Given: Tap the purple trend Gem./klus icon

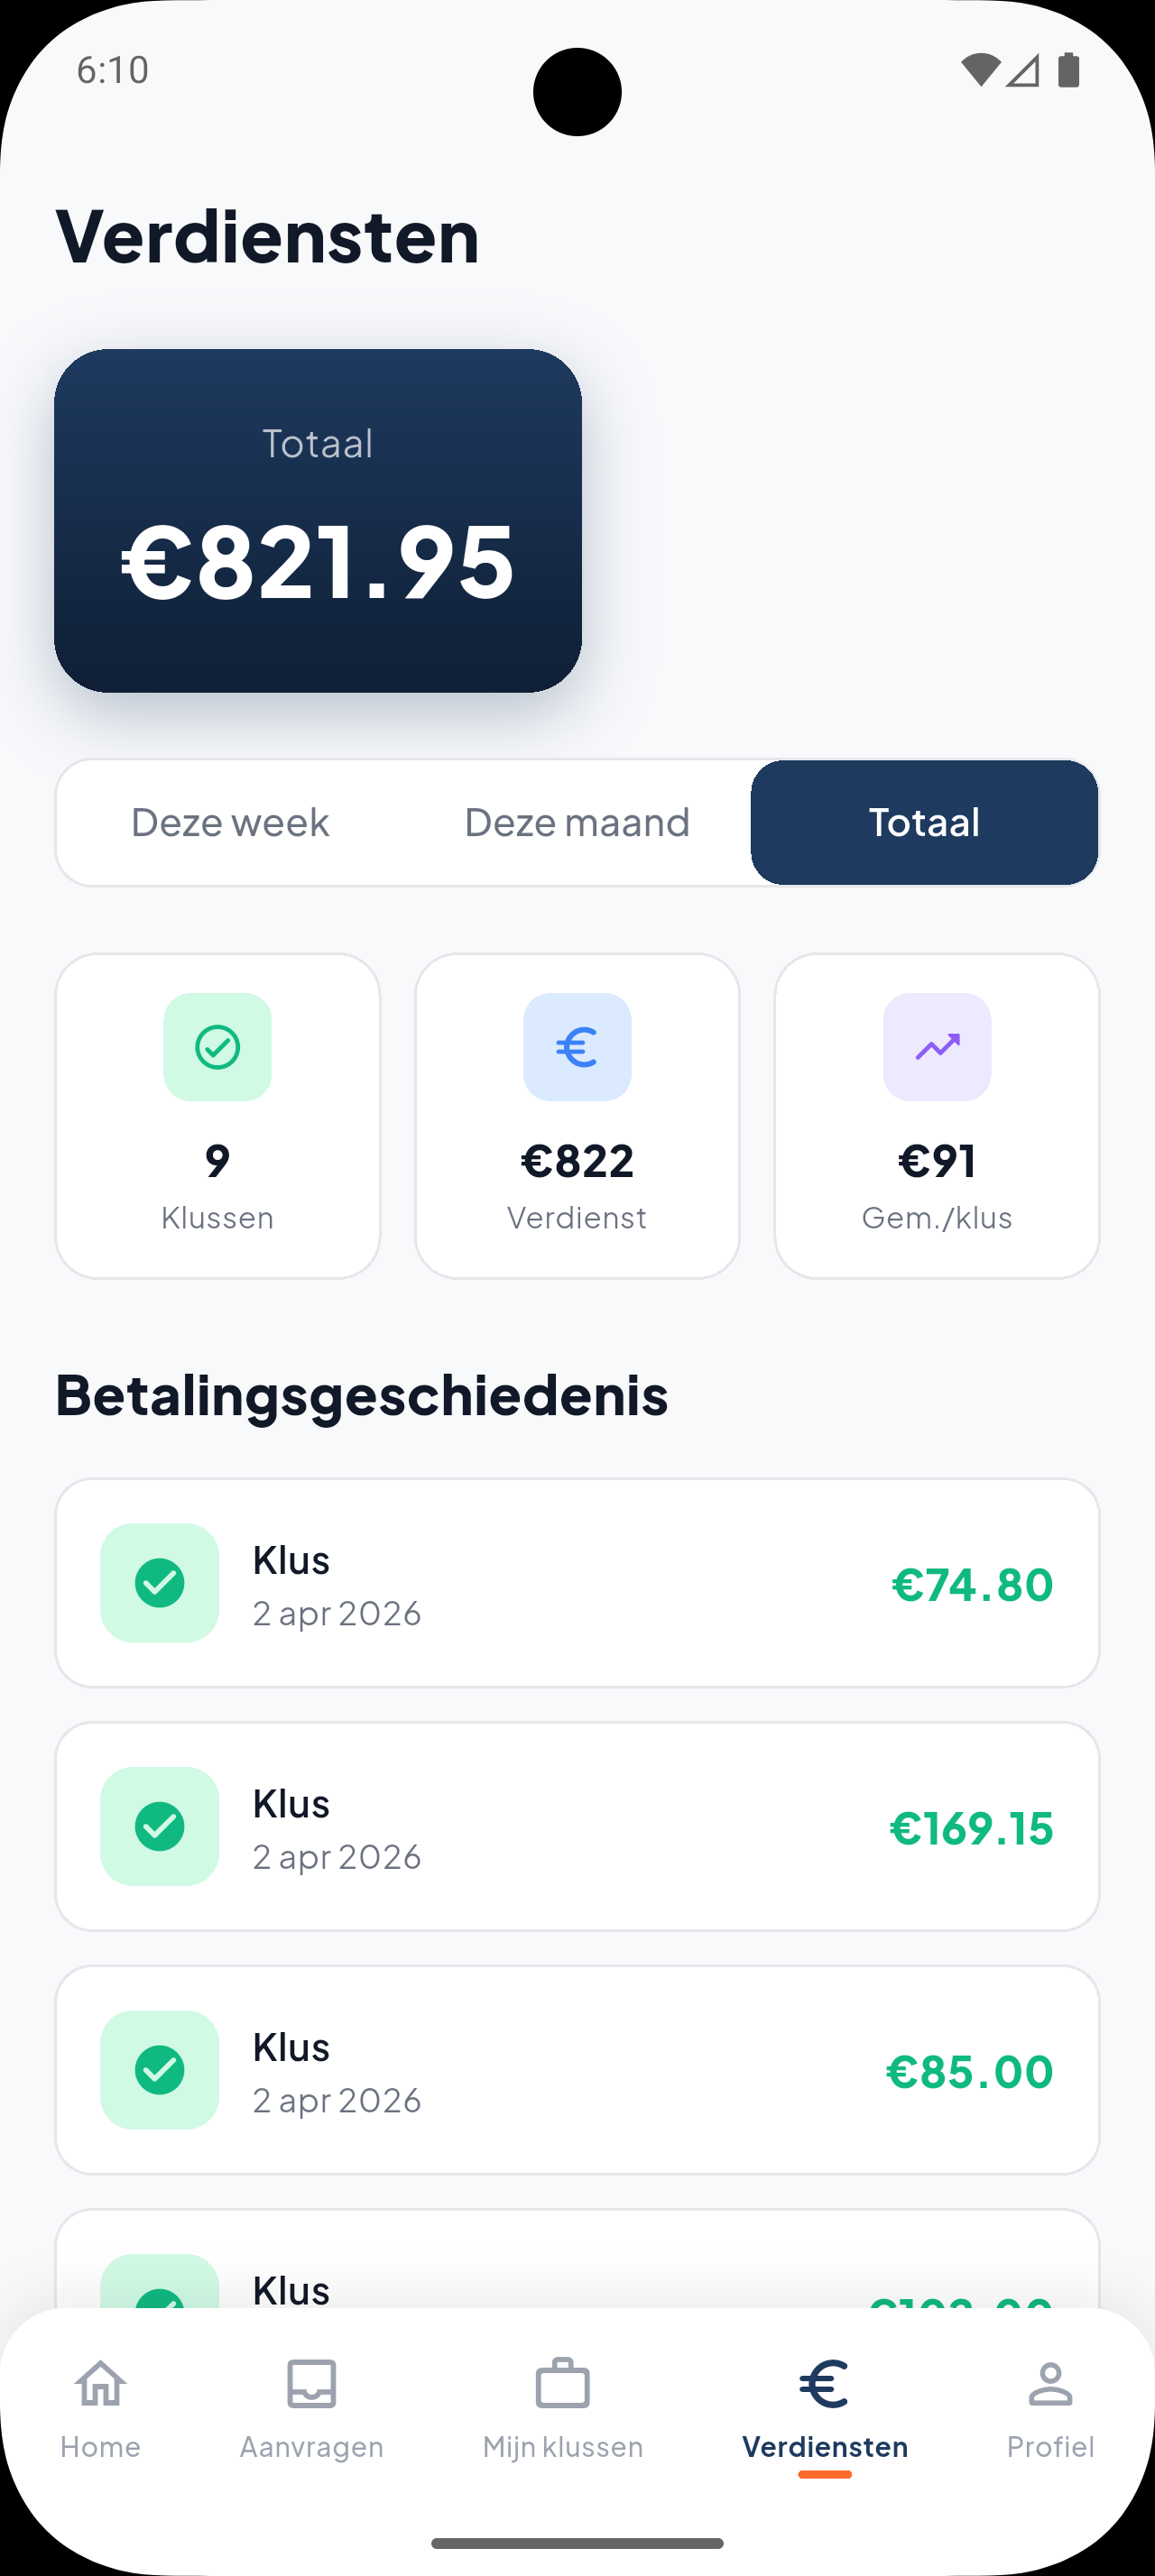Looking at the screenshot, I should (x=937, y=1047).
